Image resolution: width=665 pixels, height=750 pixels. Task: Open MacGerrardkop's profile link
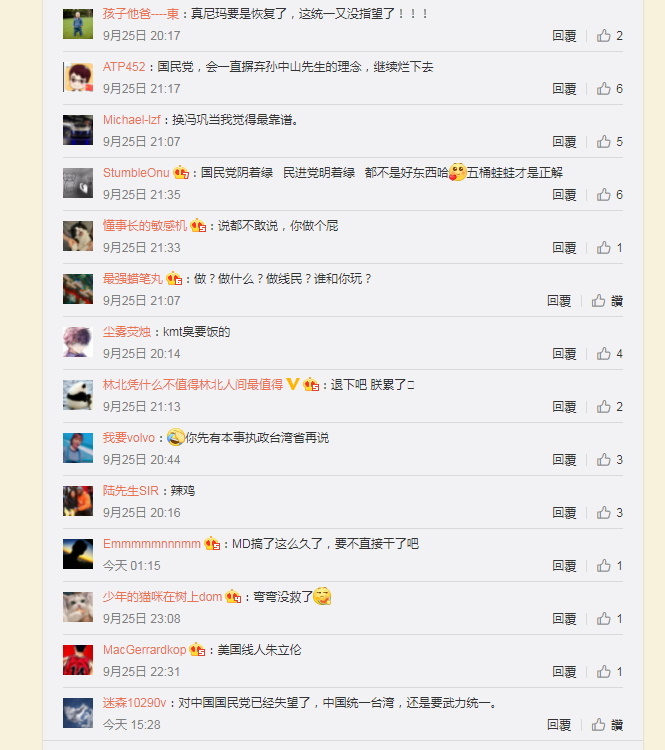(x=144, y=650)
